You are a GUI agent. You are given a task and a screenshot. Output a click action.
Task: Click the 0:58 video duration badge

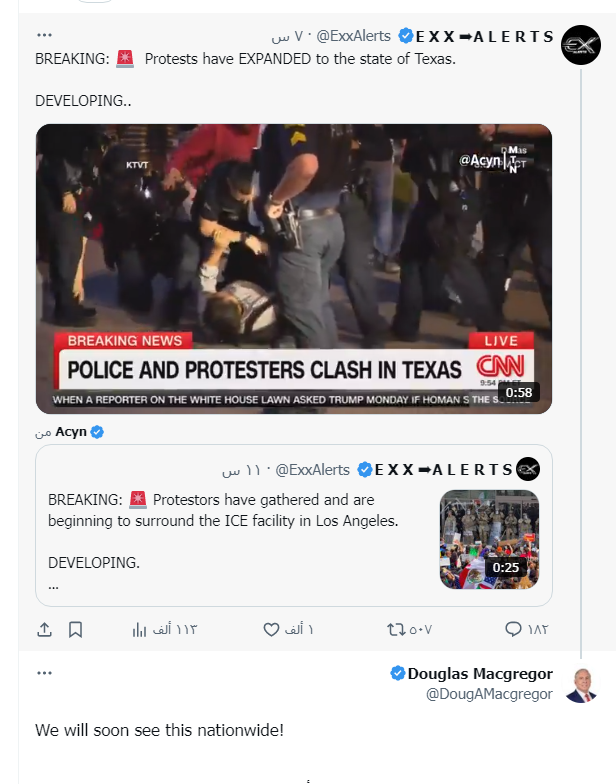tap(518, 392)
